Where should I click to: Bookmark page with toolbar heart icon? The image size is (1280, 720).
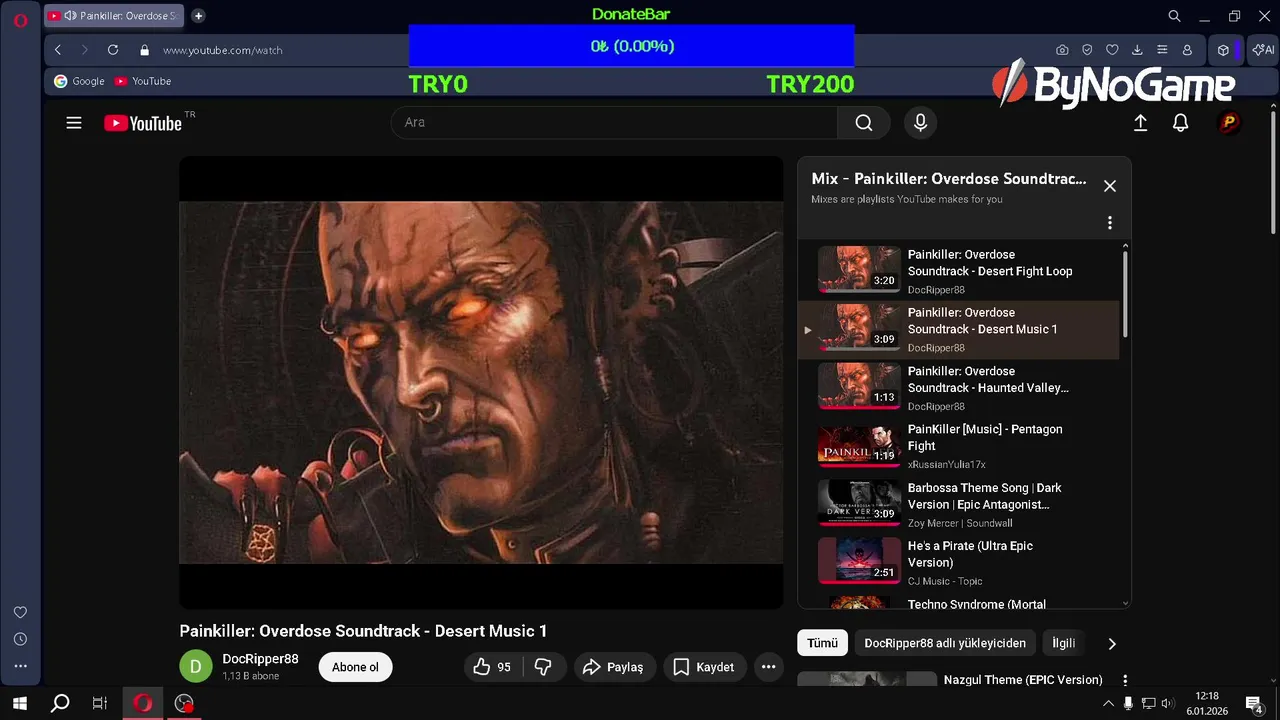point(1112,50)
